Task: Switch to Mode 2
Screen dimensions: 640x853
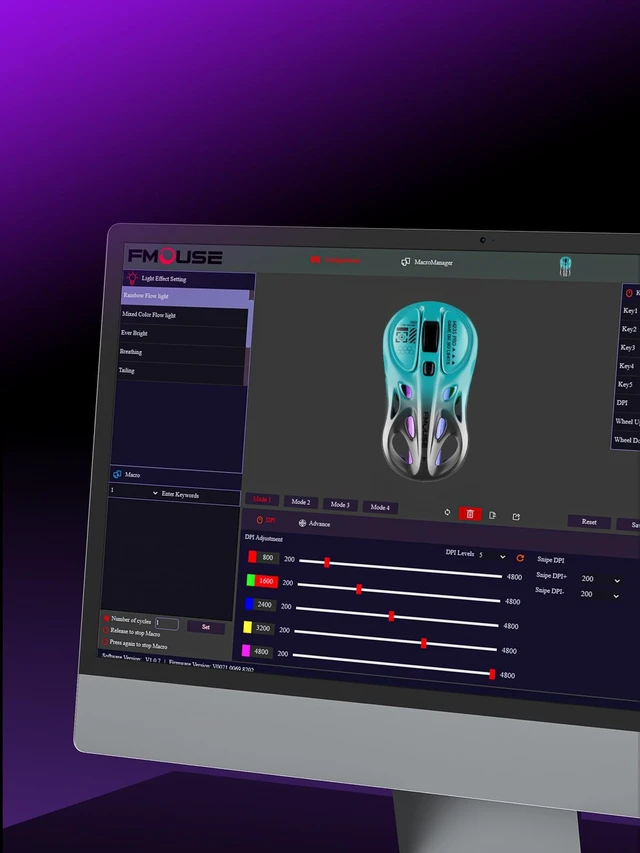Action: 301,502
